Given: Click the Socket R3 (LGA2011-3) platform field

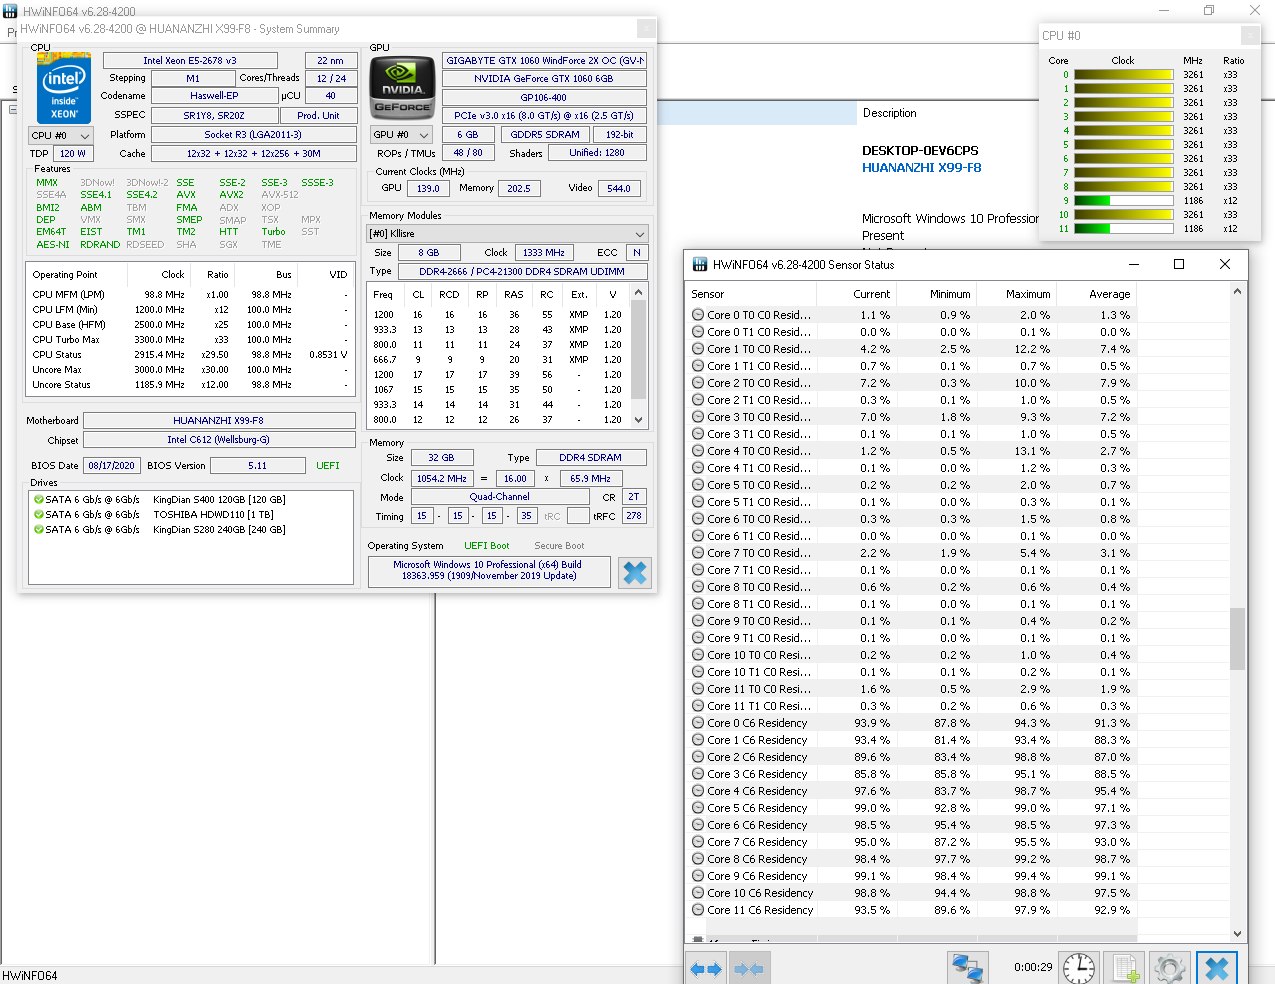Looking at the screenshot, I should click(253, 135).
